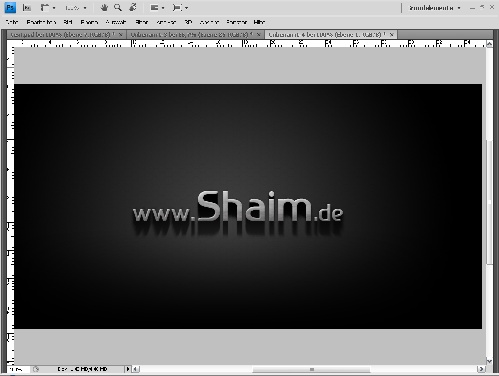The height and width of the screenshot is (376, 499).
Task: Open the Datei menu
Action: (12, 22)
